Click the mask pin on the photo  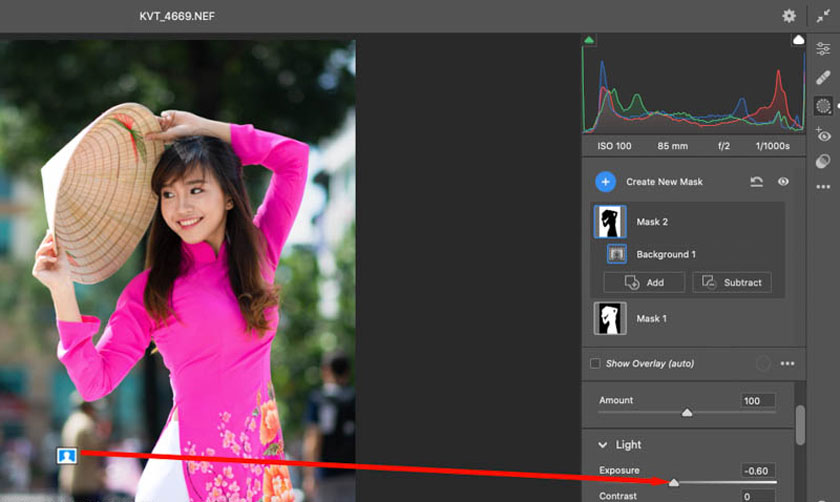(x=67, y=456)
